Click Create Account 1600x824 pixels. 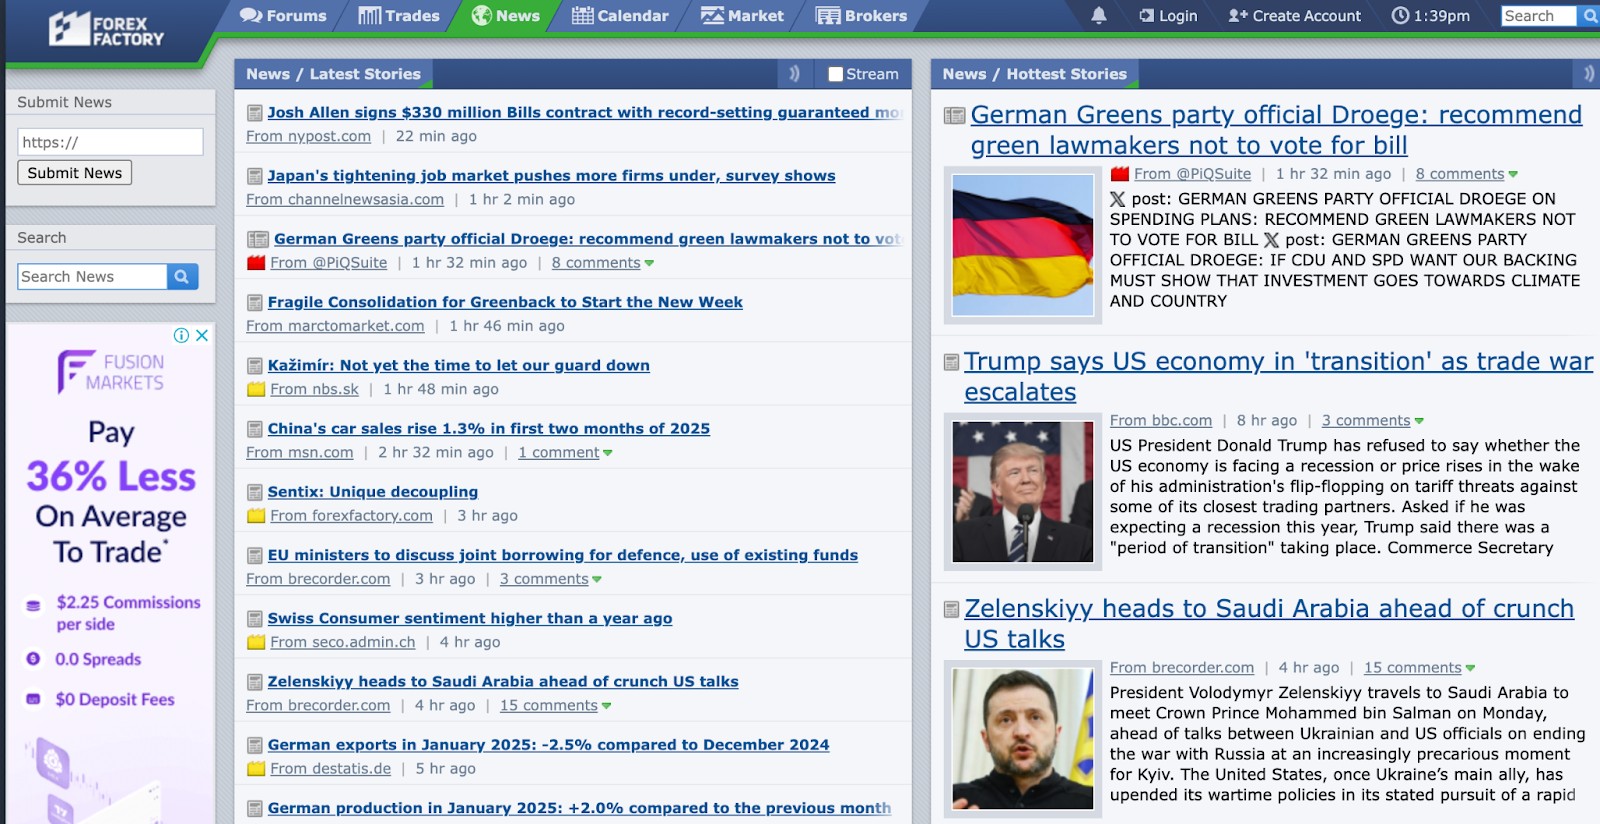1294,16
